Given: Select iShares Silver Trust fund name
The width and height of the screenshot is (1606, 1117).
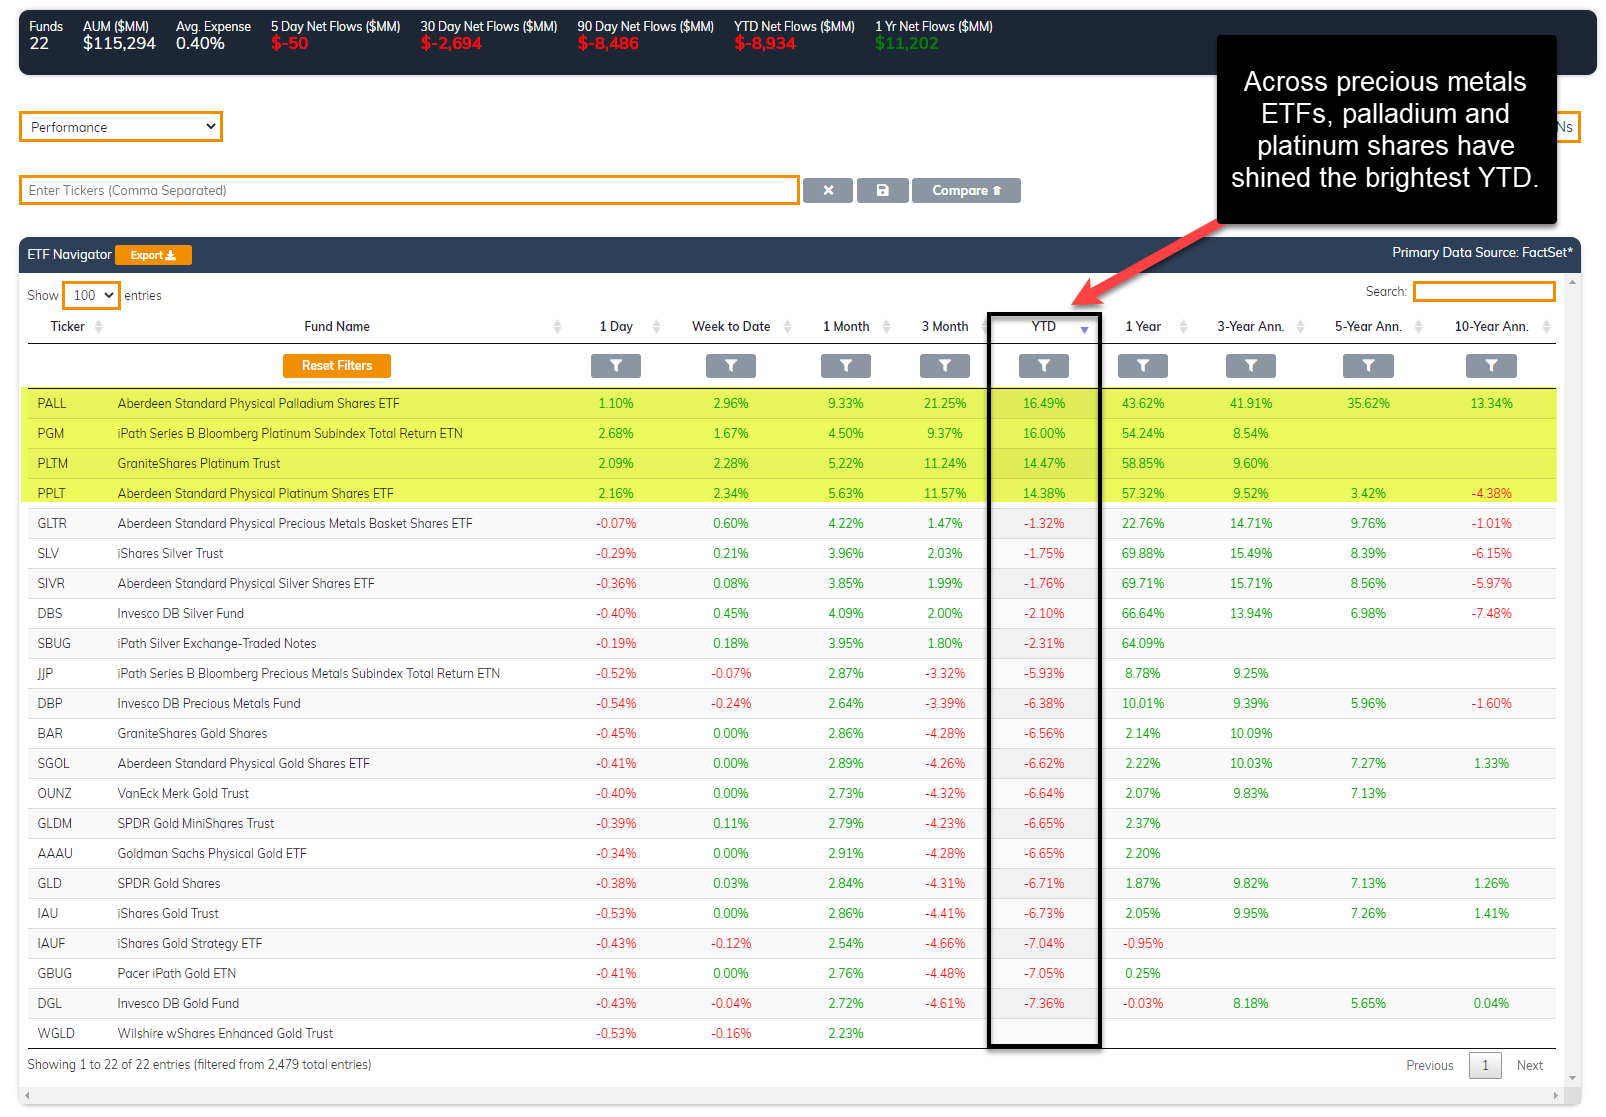Looking at the screenshot, I should pyautogui.click(x=171, y=554).
